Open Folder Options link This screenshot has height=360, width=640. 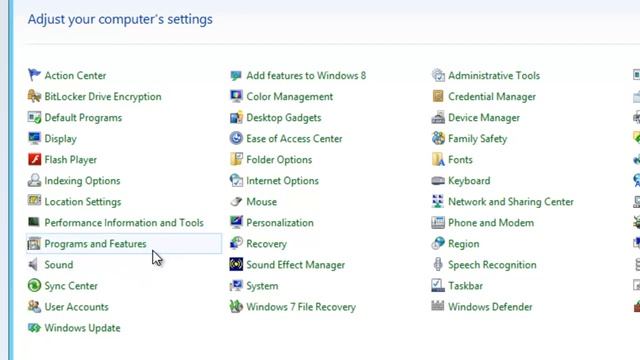pyautogui.click(x=279, y=160)
